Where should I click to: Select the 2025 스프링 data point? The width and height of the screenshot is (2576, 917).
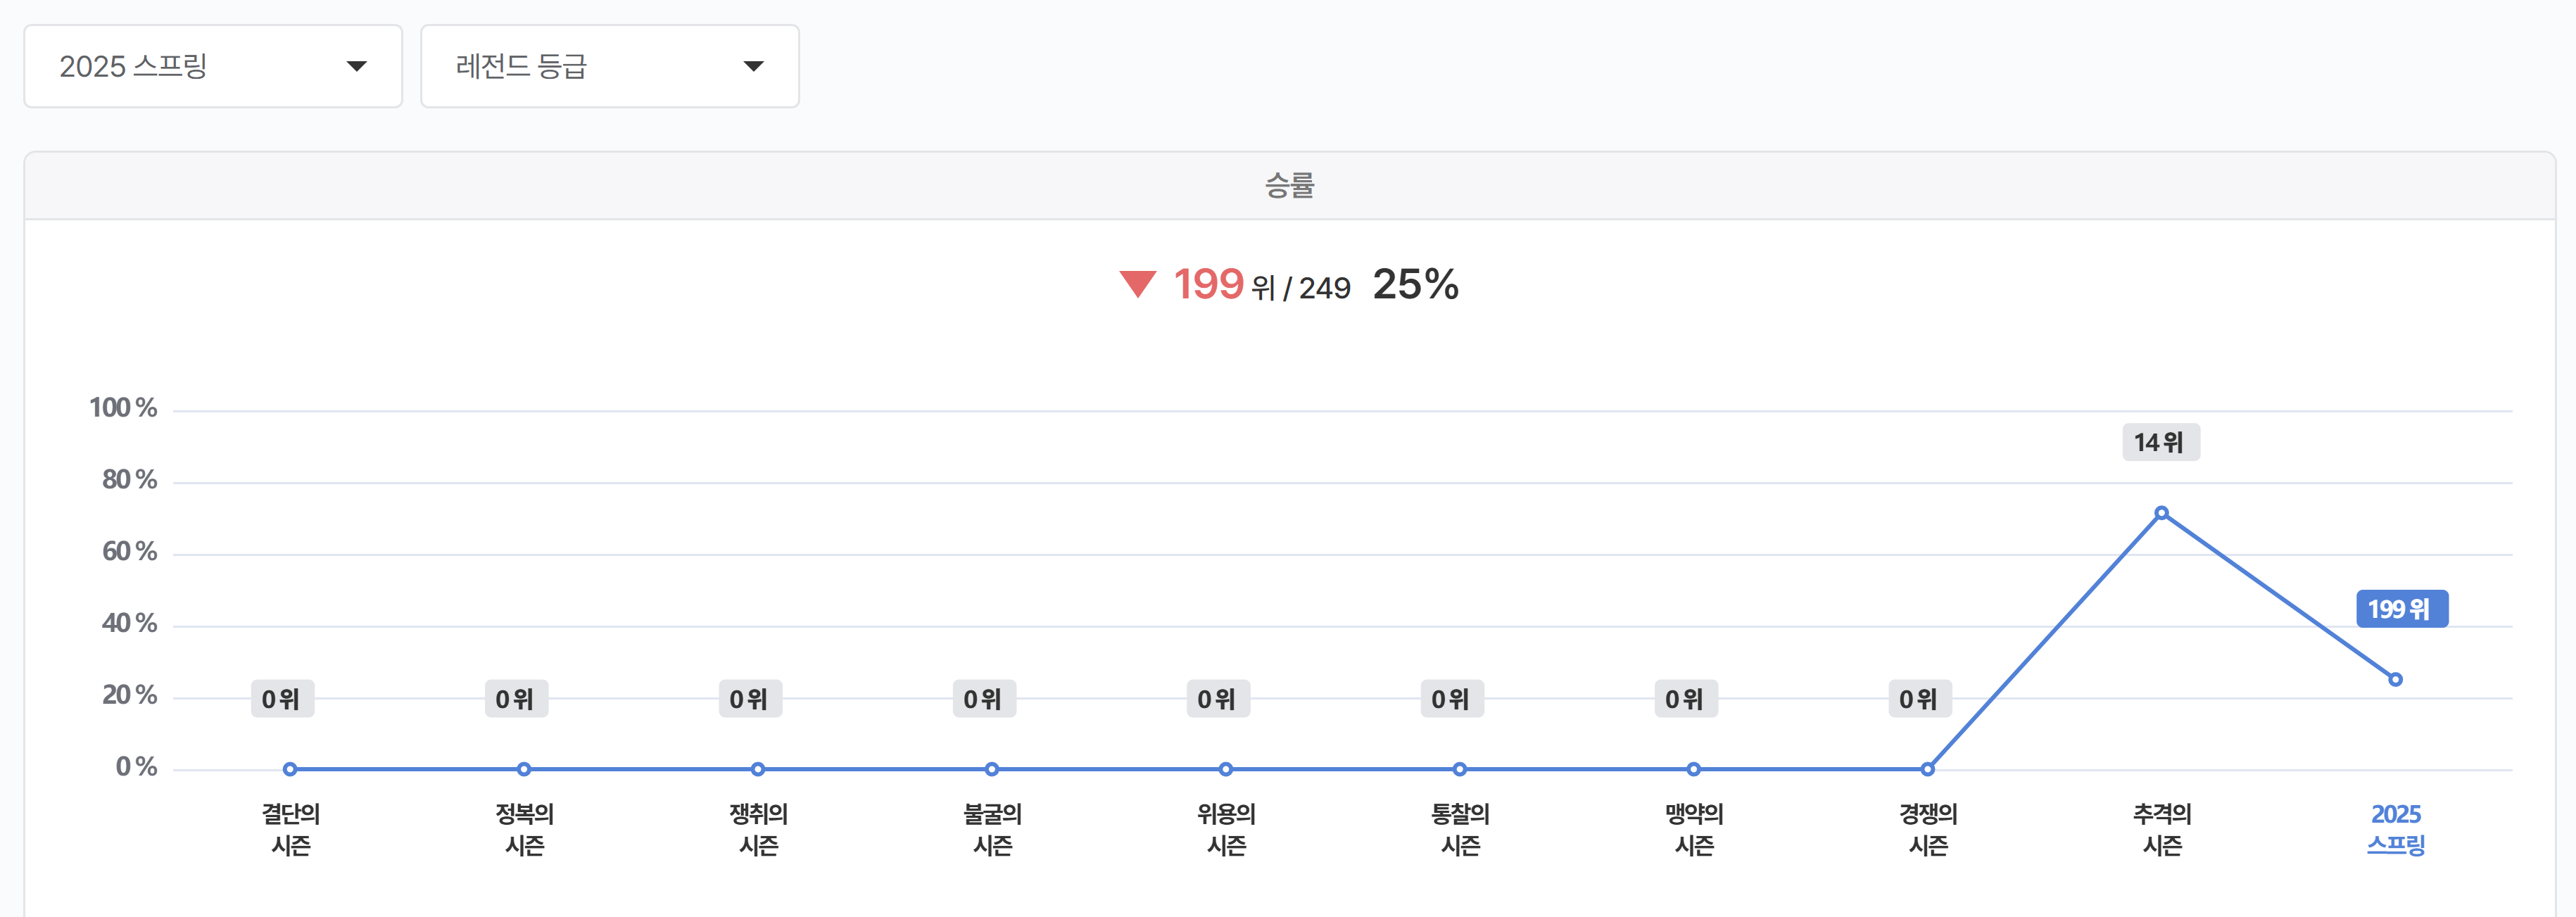click(x=2395, y=679)
